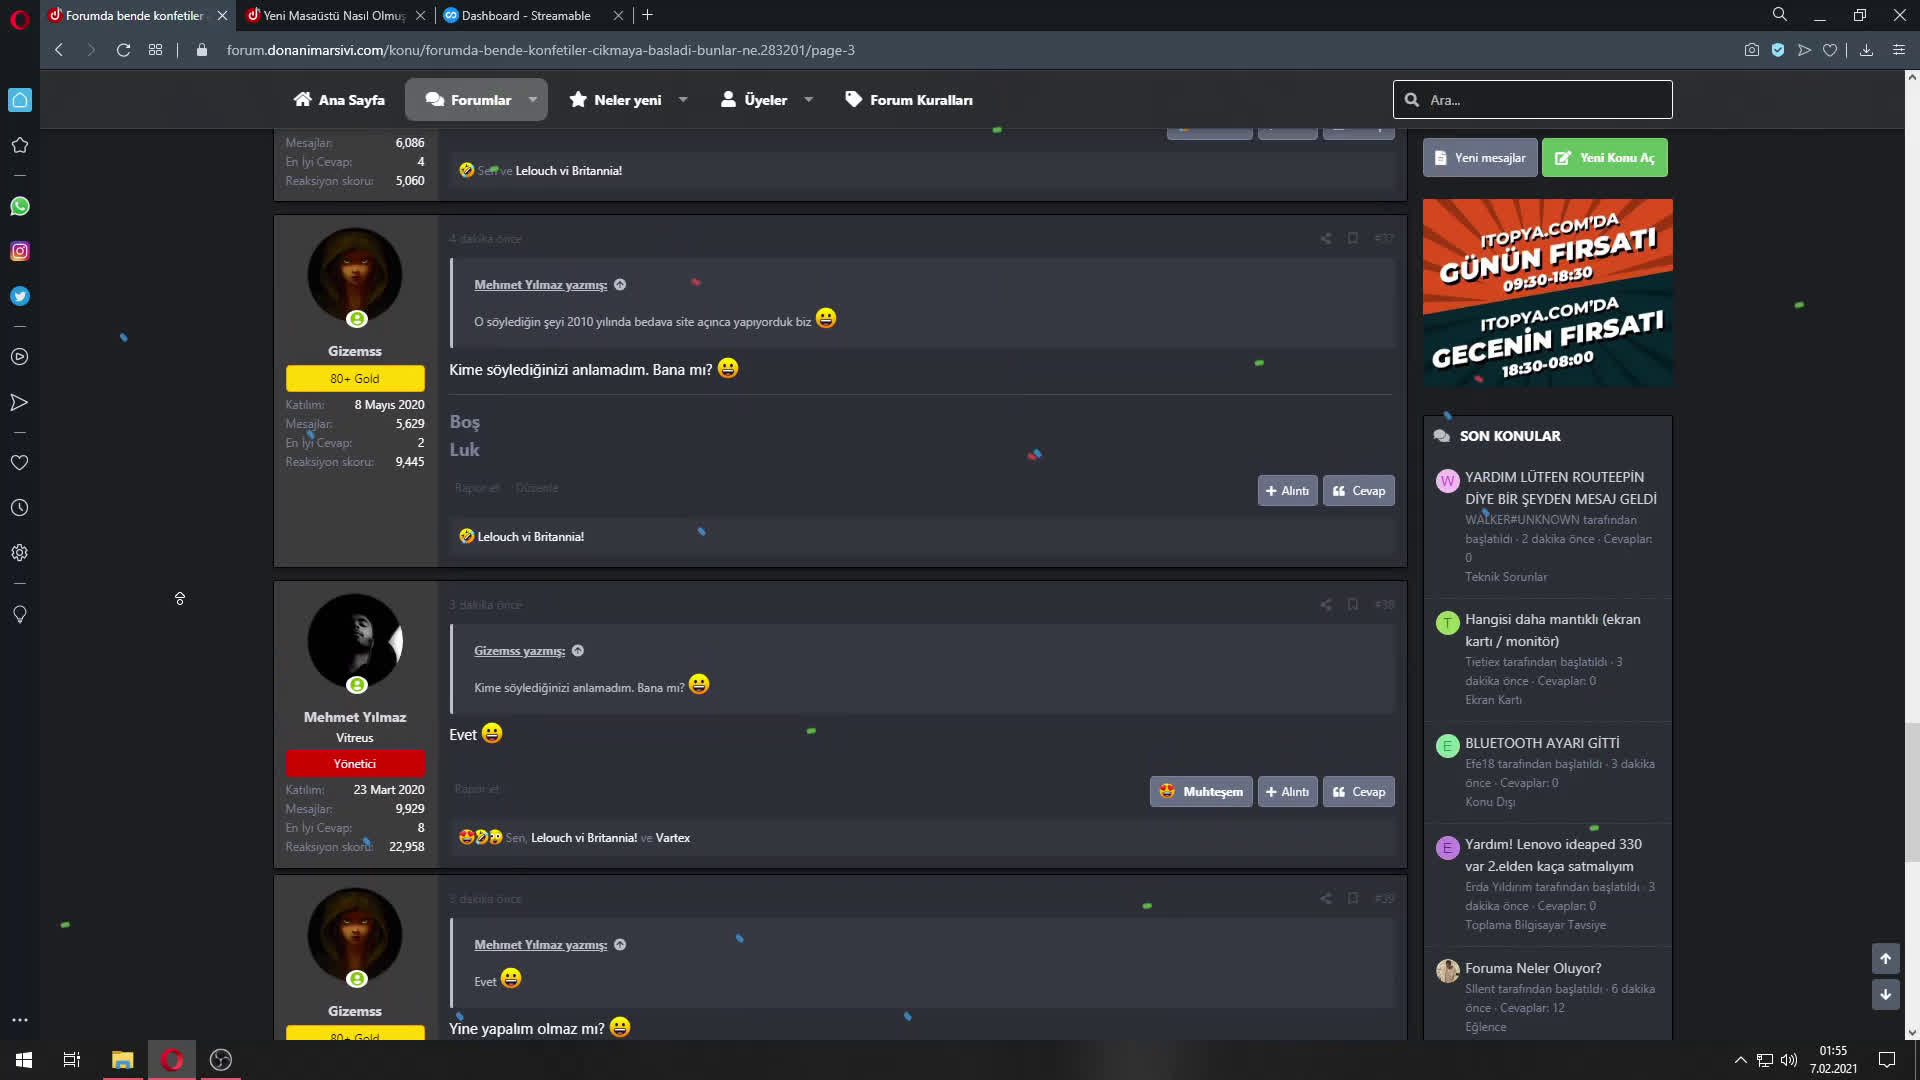
Task: Open WhatsApp in the Opera sidebar
Action: point(19,206)
